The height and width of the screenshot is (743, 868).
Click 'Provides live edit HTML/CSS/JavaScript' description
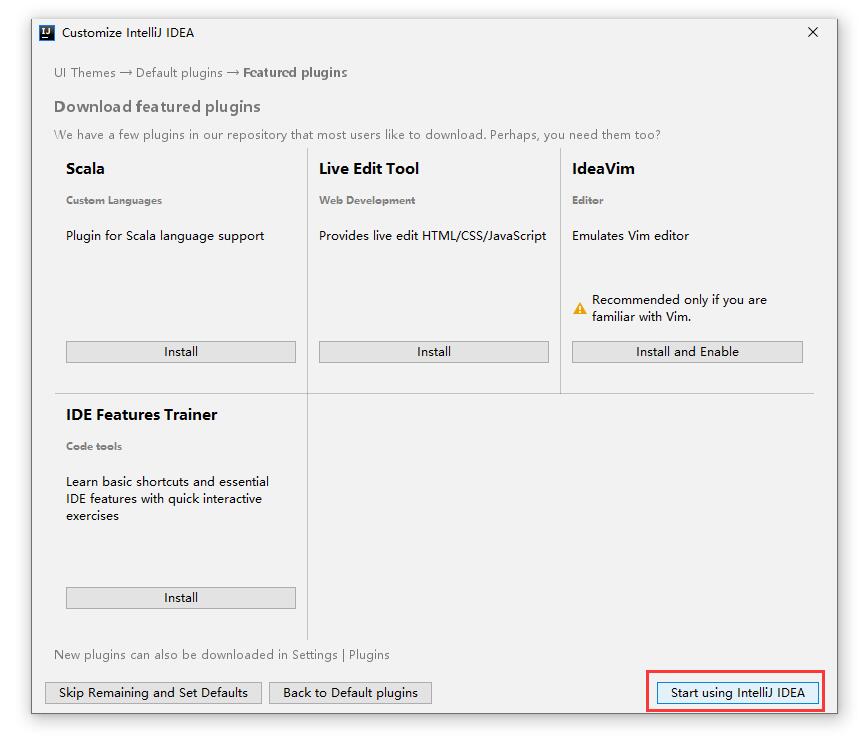pos(432,236)
